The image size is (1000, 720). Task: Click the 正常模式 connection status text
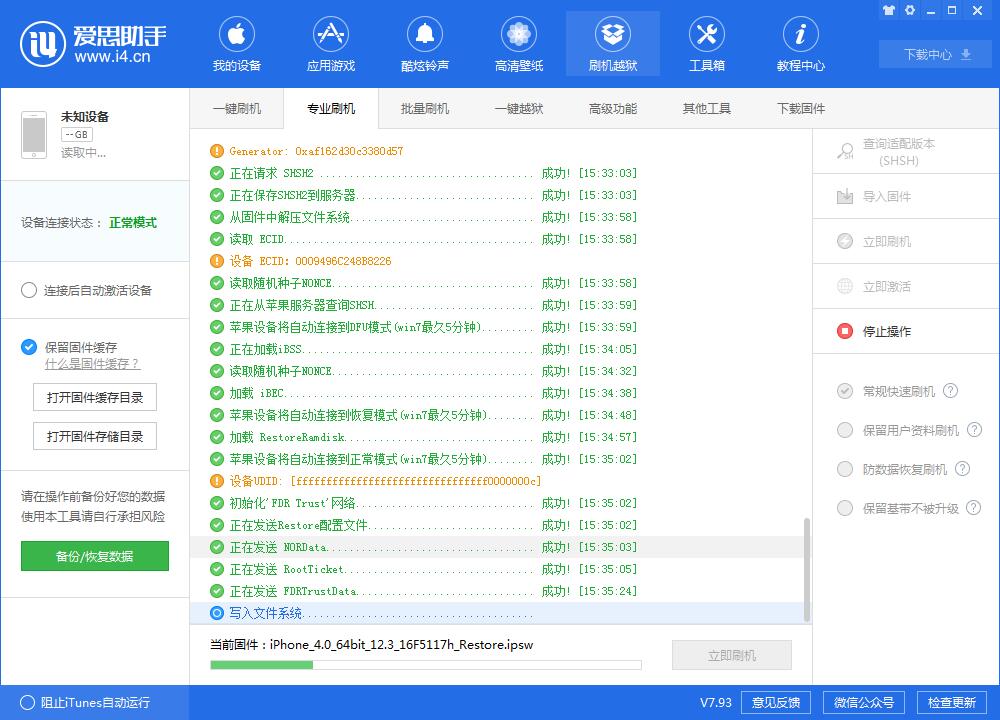(133, 223)
